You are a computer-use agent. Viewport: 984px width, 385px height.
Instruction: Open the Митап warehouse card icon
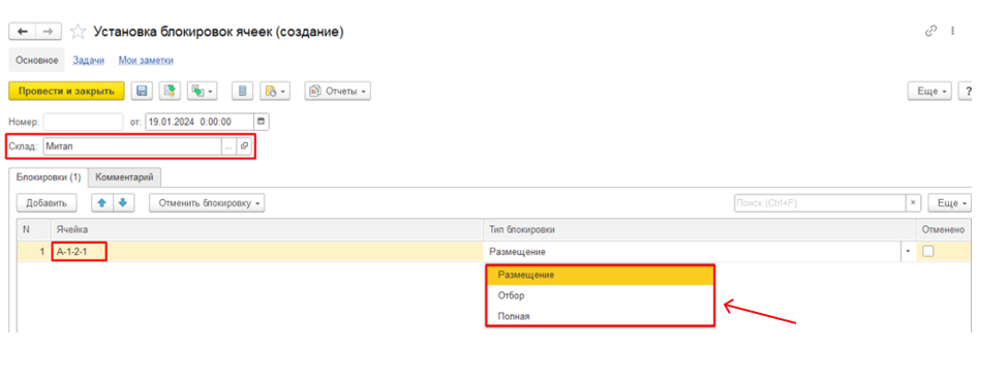244,146
